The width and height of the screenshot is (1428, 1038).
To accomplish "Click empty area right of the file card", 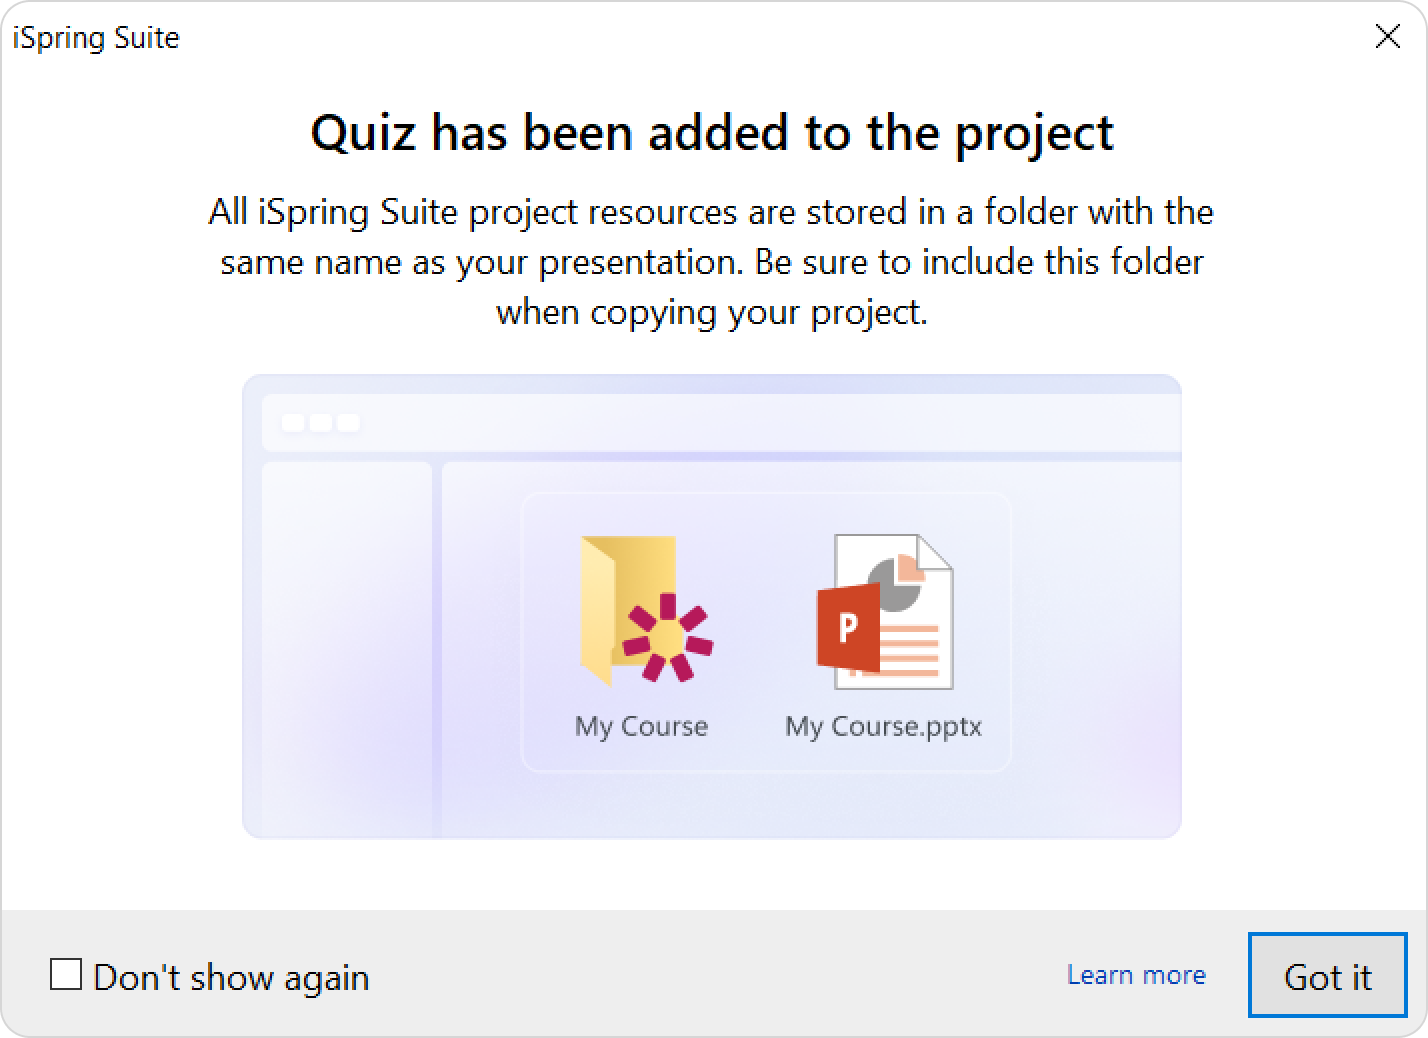I will [1095, 632].
